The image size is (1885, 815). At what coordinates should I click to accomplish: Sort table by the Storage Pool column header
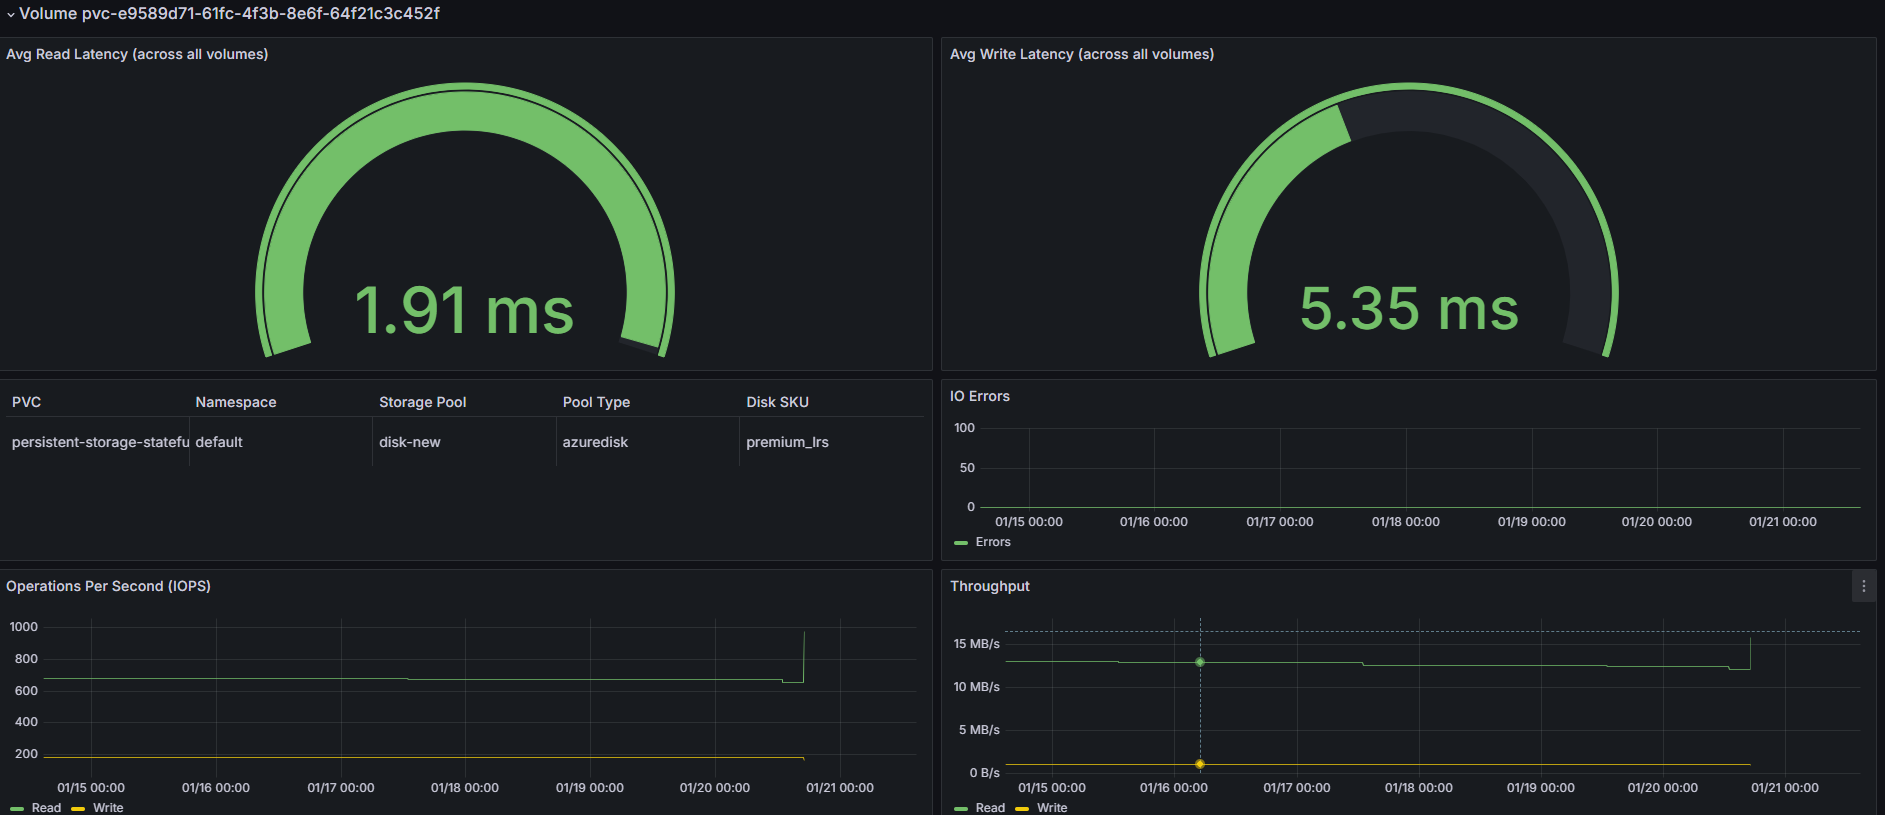[423, 402]
